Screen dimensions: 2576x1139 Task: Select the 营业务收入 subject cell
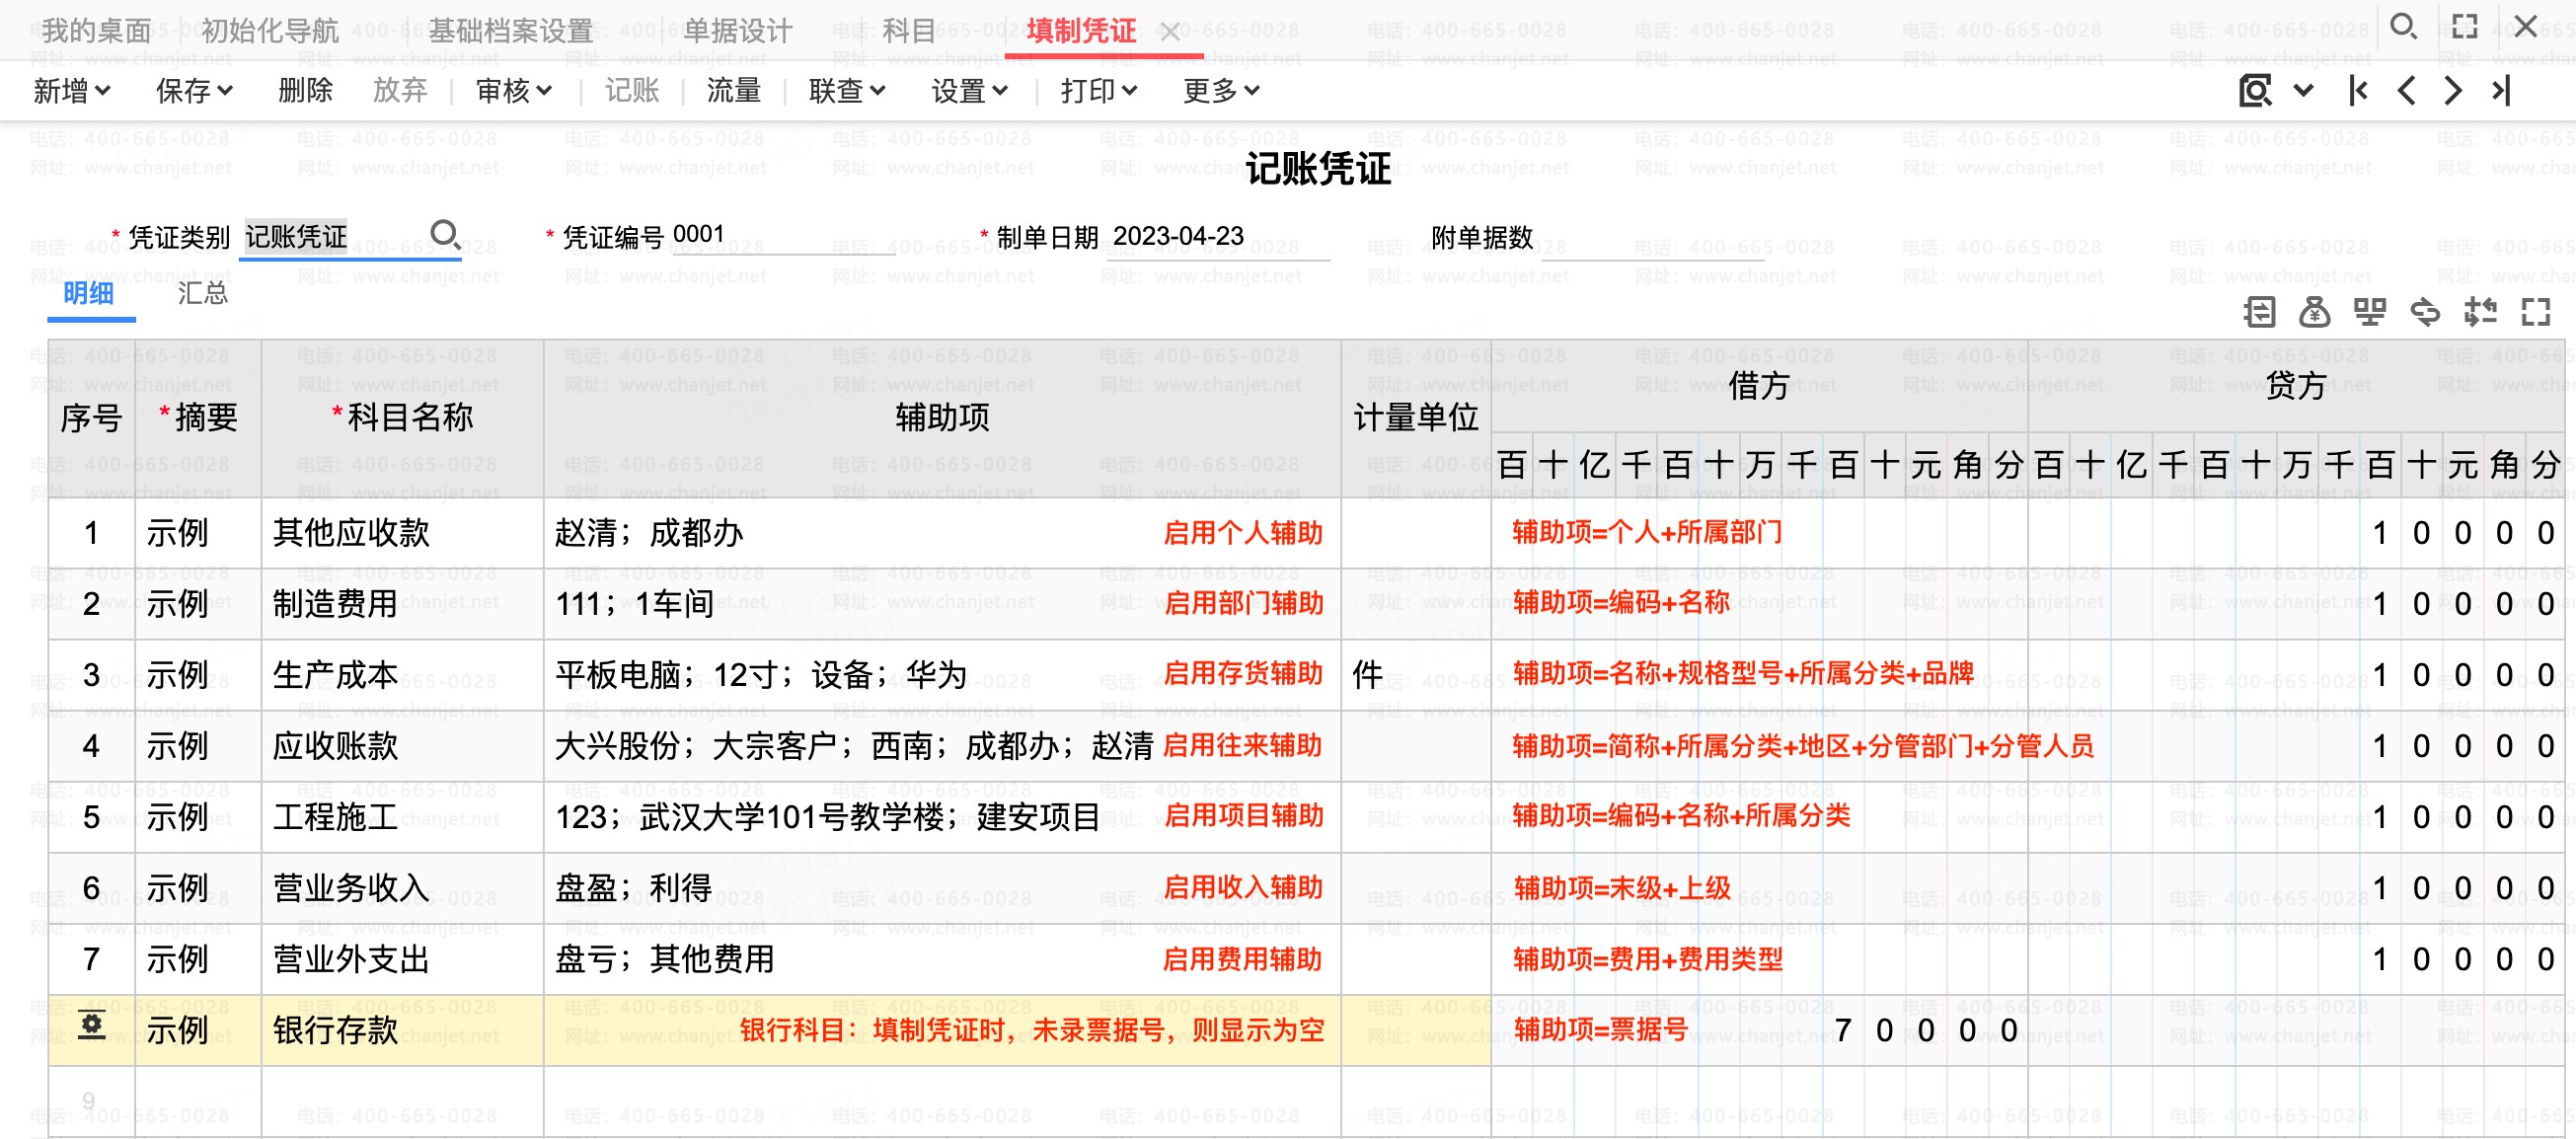click(403, 888)
